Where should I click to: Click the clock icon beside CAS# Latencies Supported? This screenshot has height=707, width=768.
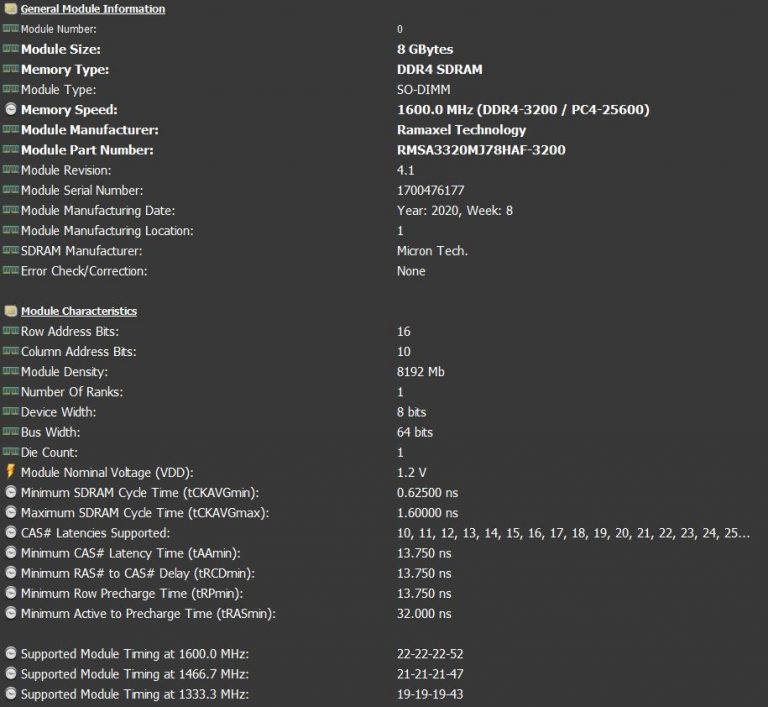(10, 533)
